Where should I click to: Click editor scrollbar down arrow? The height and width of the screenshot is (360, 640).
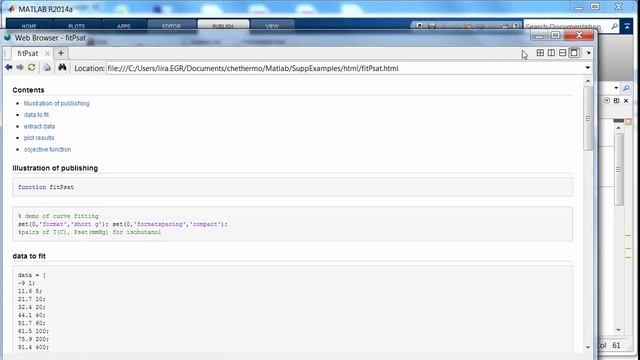(x=619, y=330)
